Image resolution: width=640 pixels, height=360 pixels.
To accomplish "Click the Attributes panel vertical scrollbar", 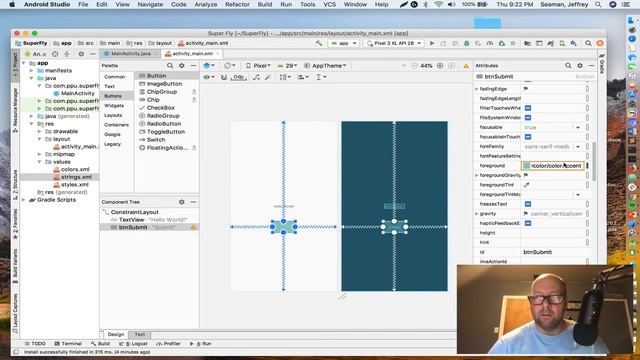I will coord(594,161).
